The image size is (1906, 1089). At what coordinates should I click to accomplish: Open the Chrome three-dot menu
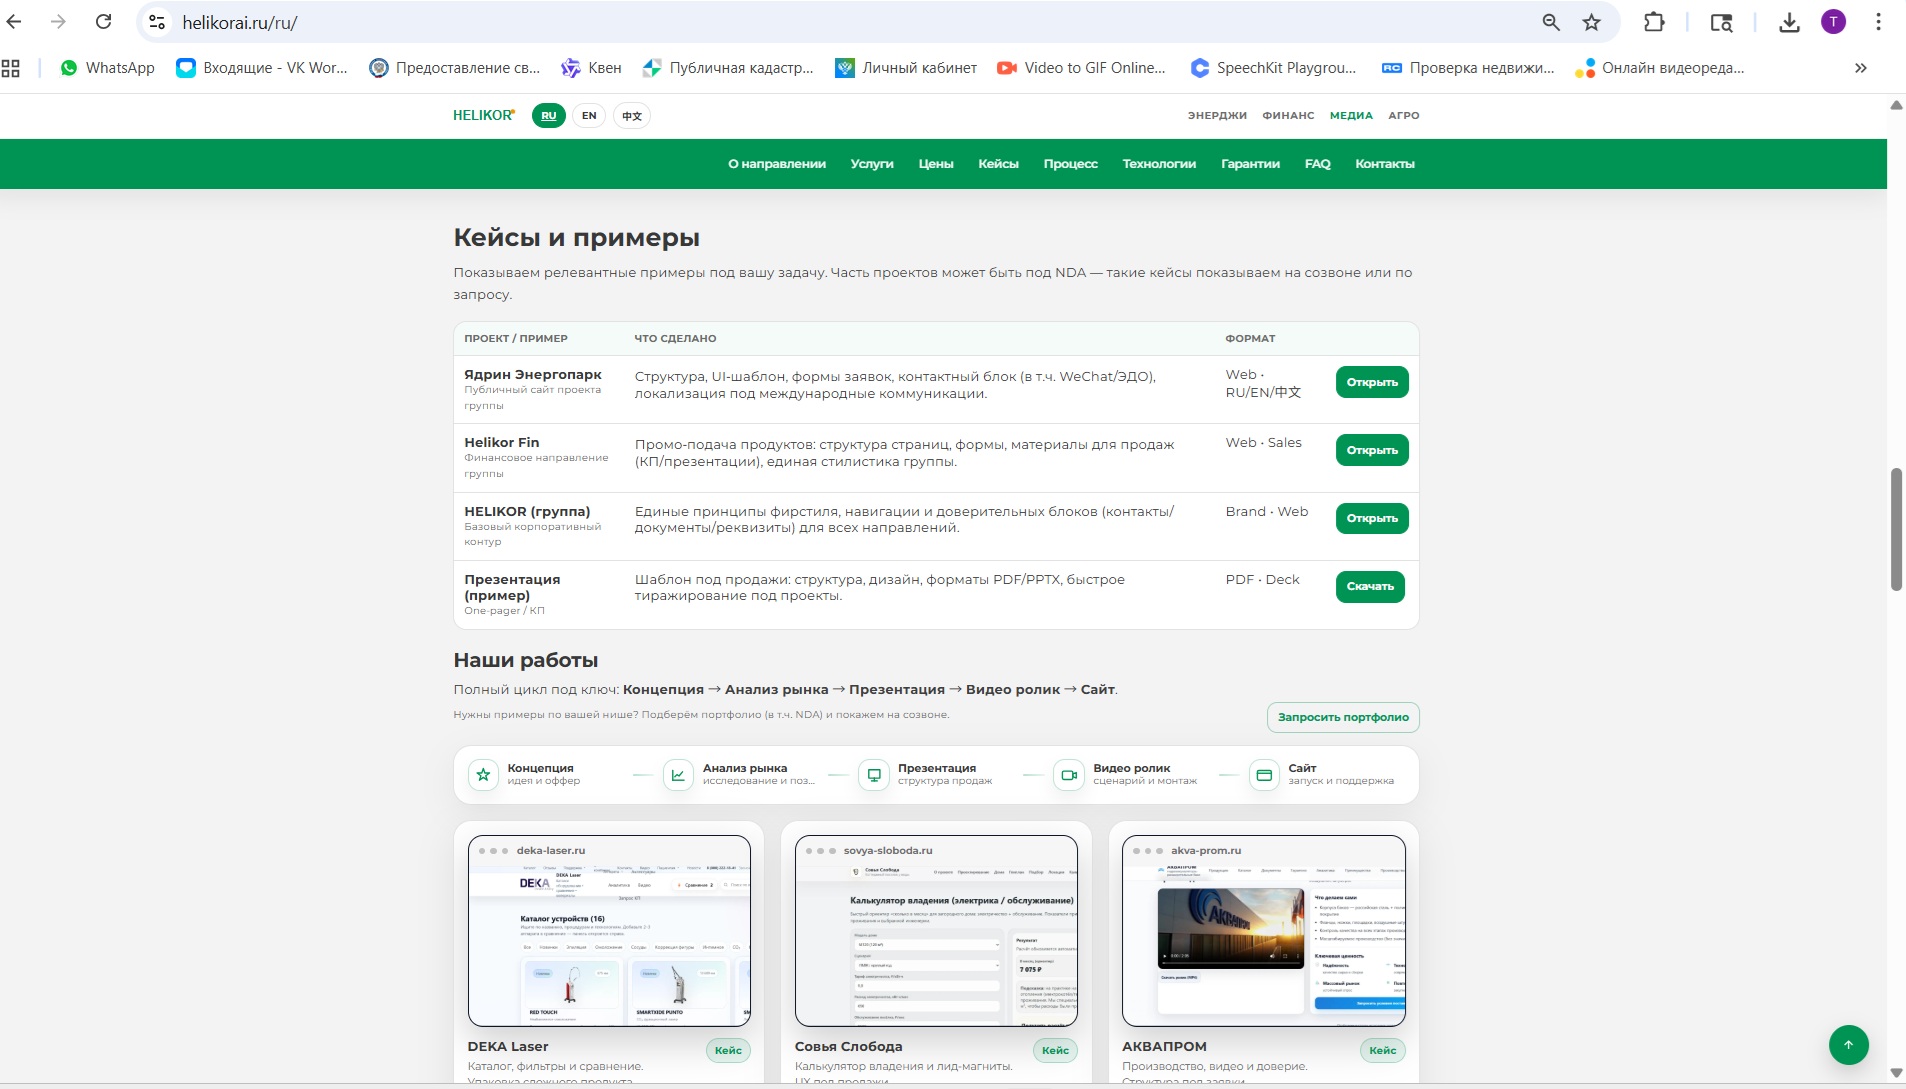point(1879,22)
